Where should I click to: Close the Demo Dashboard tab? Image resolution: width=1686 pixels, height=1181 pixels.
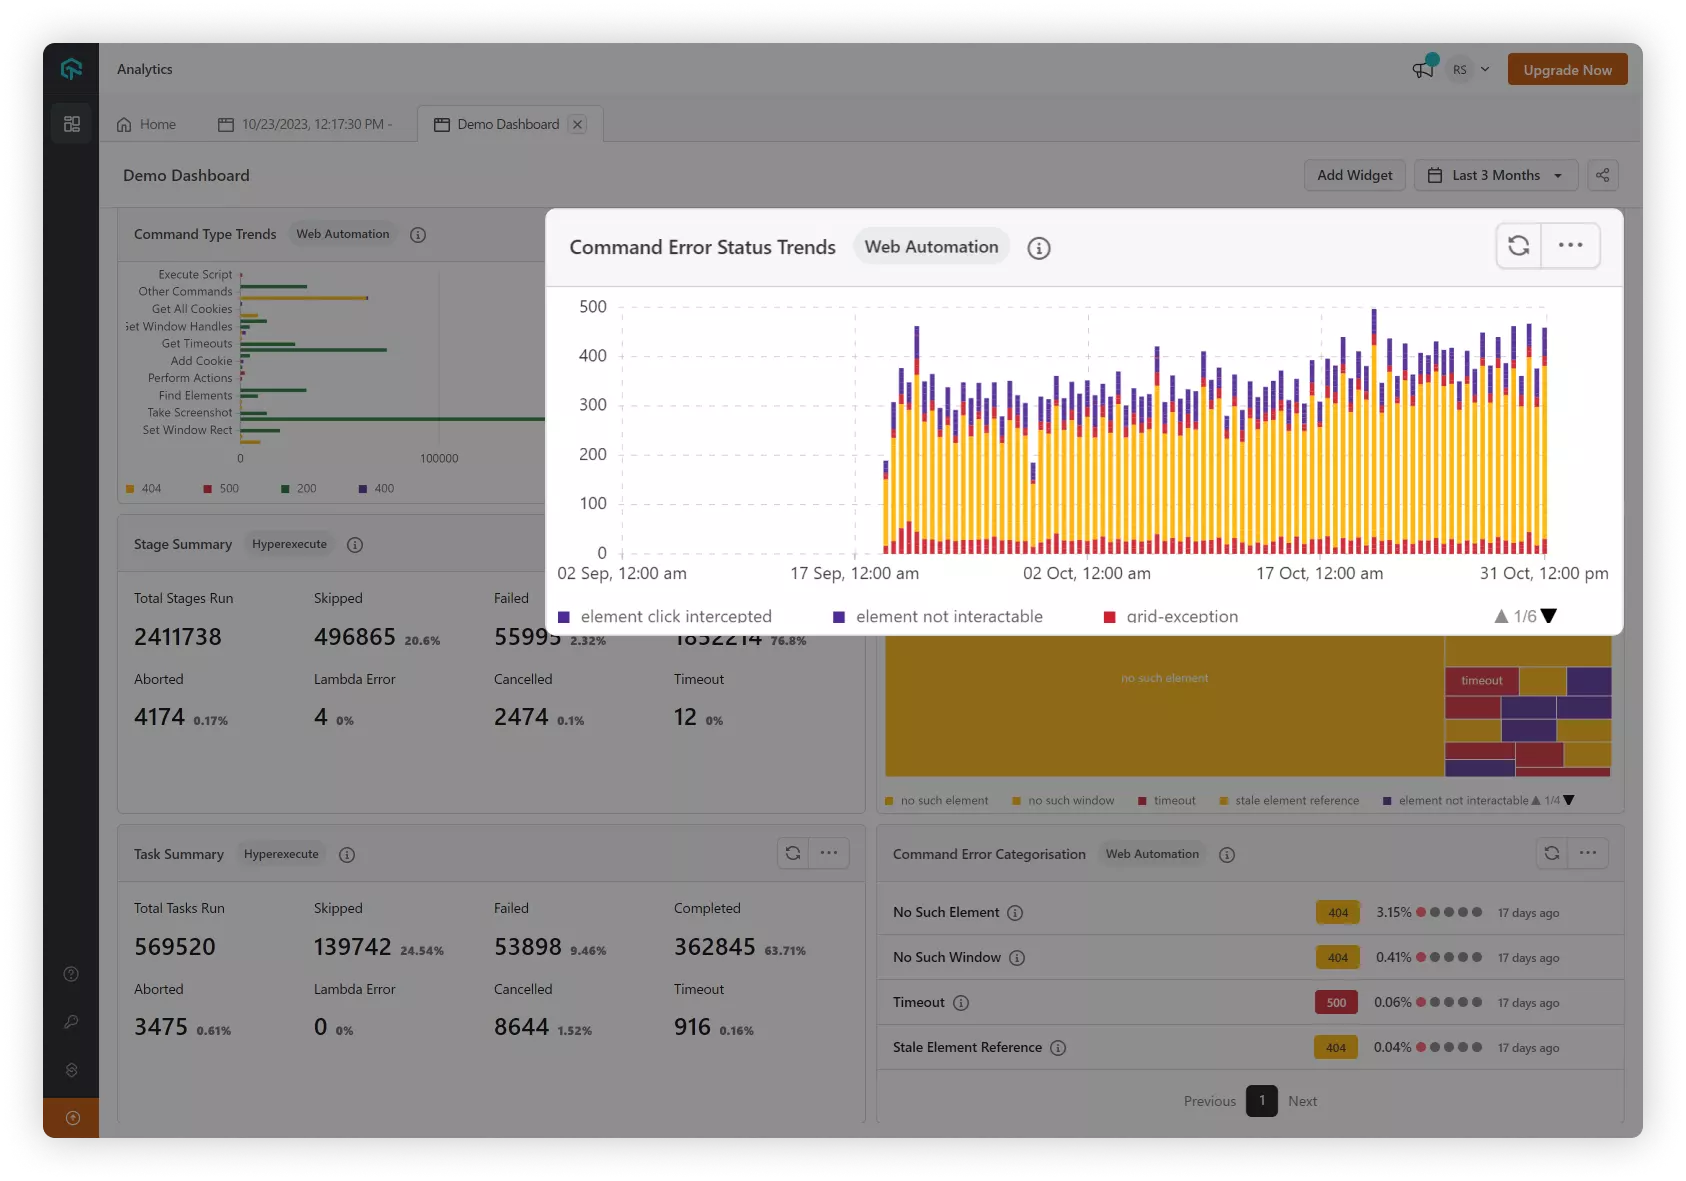[x=577, y=124]
